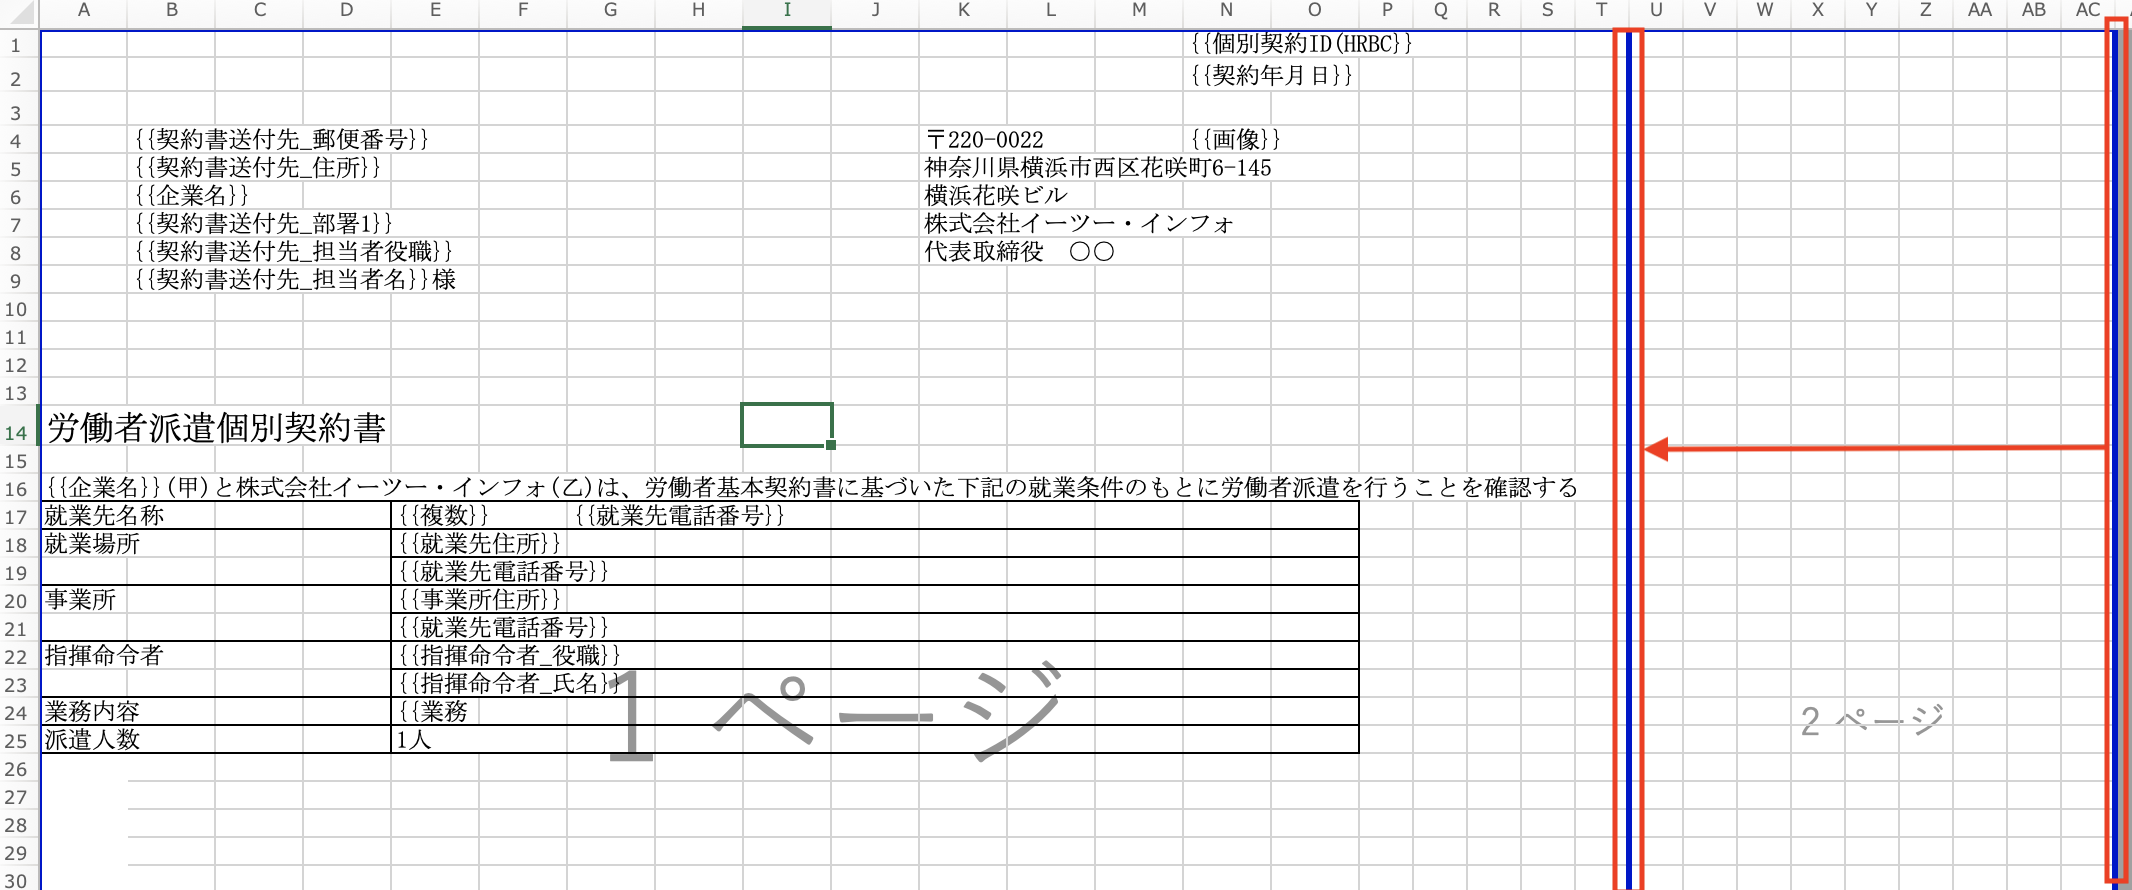Viewport: 2132px width, 890px height.
Task: Select the {{契約書送付先_郵便番号}} cell
Action: click(x=281, y=140)
